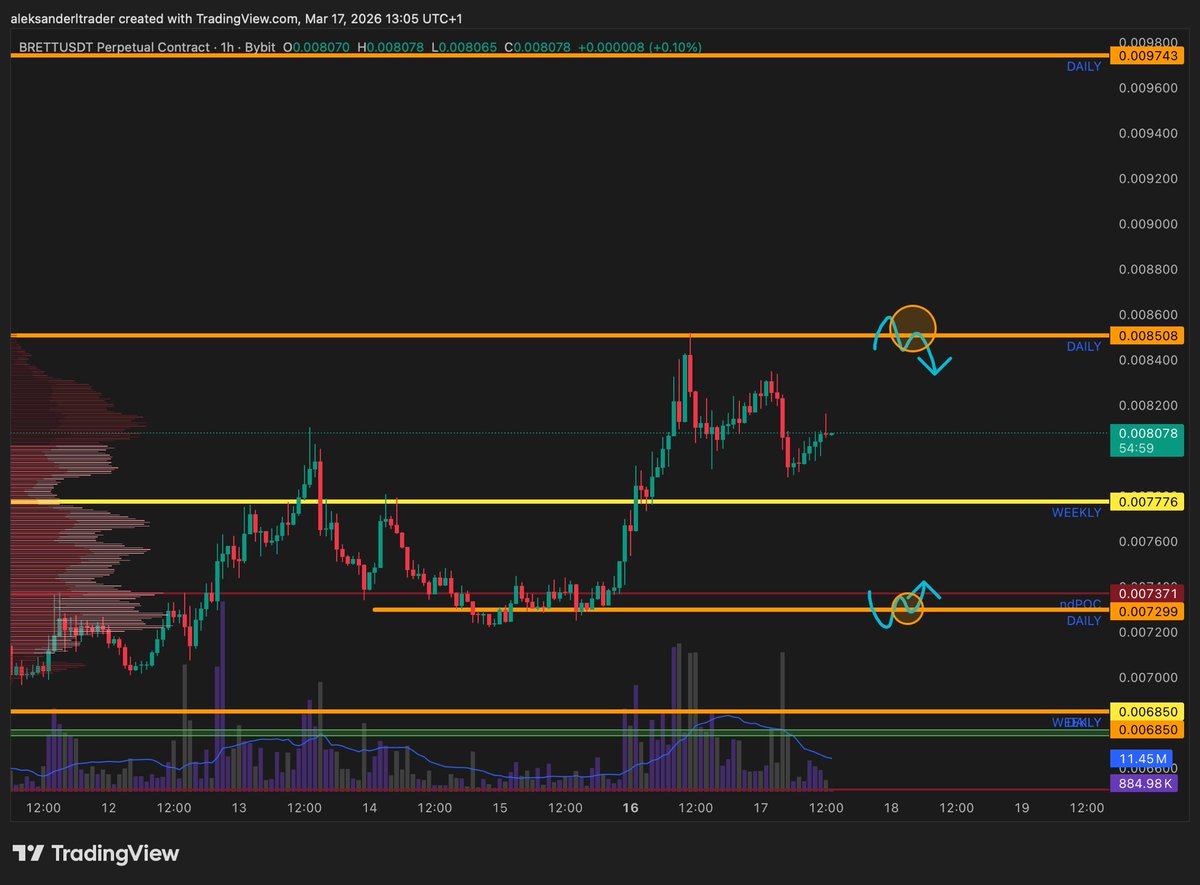This screenshot has height=885, width=1200.
Task: Click date 18 on the time axis
Action: 890,807
